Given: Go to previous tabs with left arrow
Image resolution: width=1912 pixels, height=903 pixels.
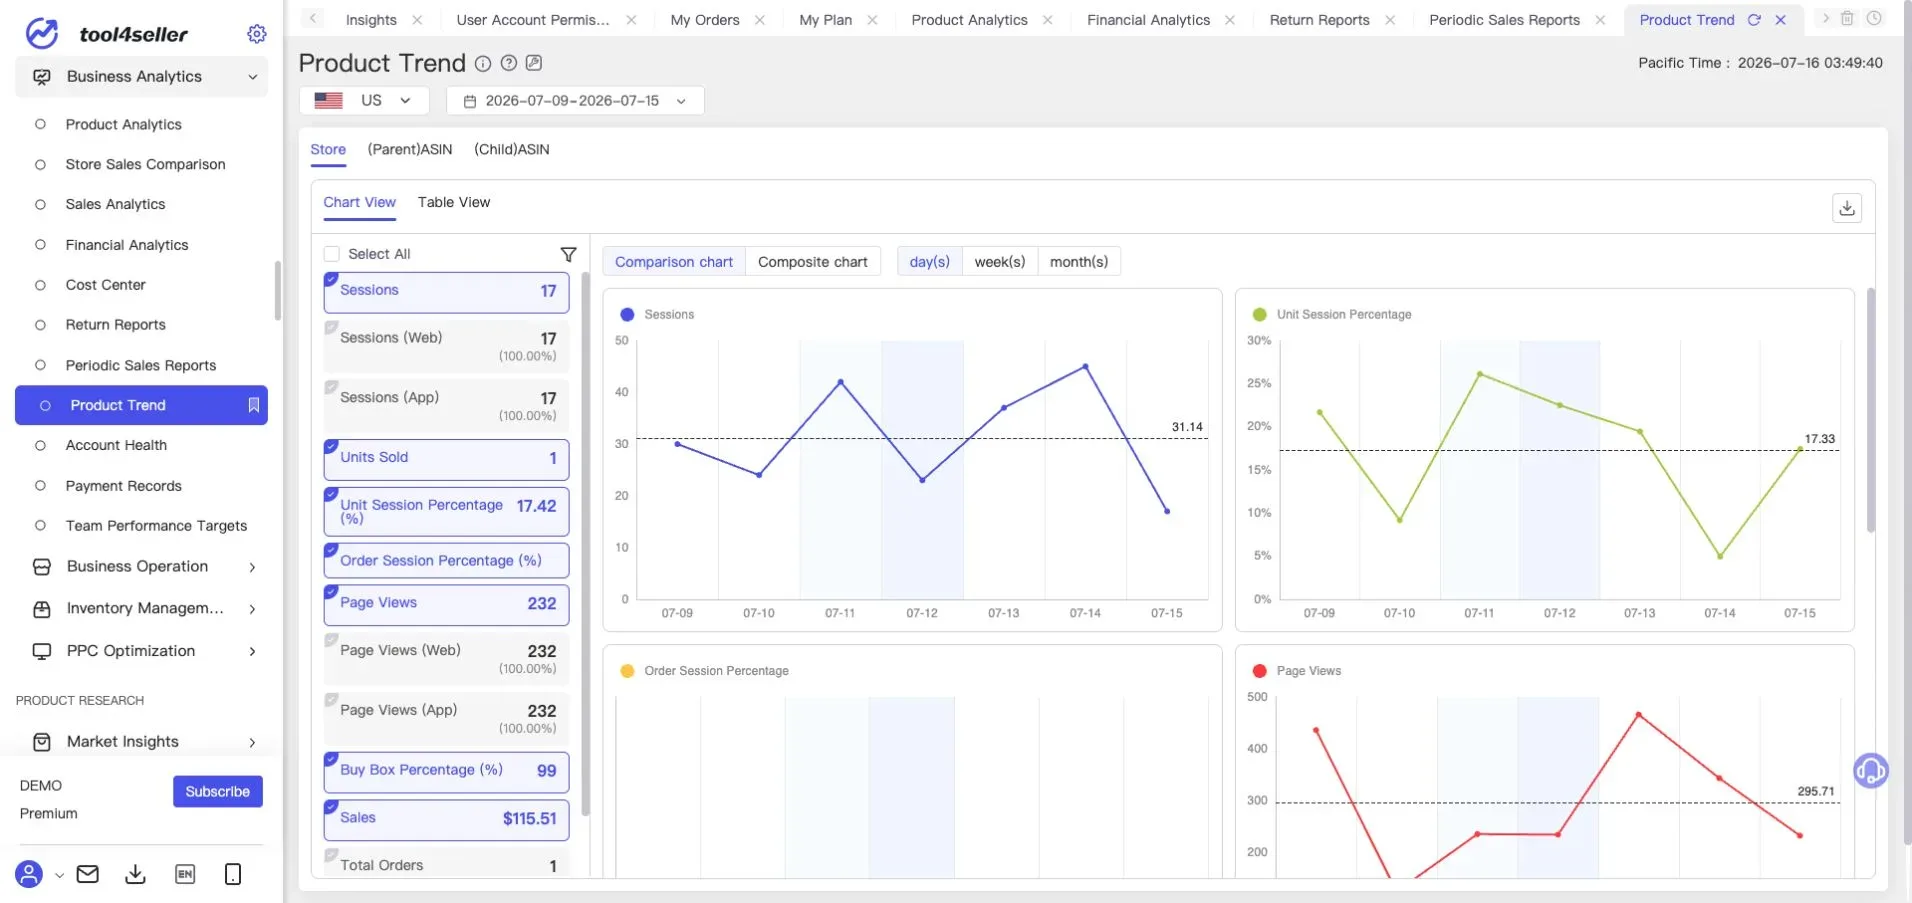Looking at the screenshot, I should 313,19.
